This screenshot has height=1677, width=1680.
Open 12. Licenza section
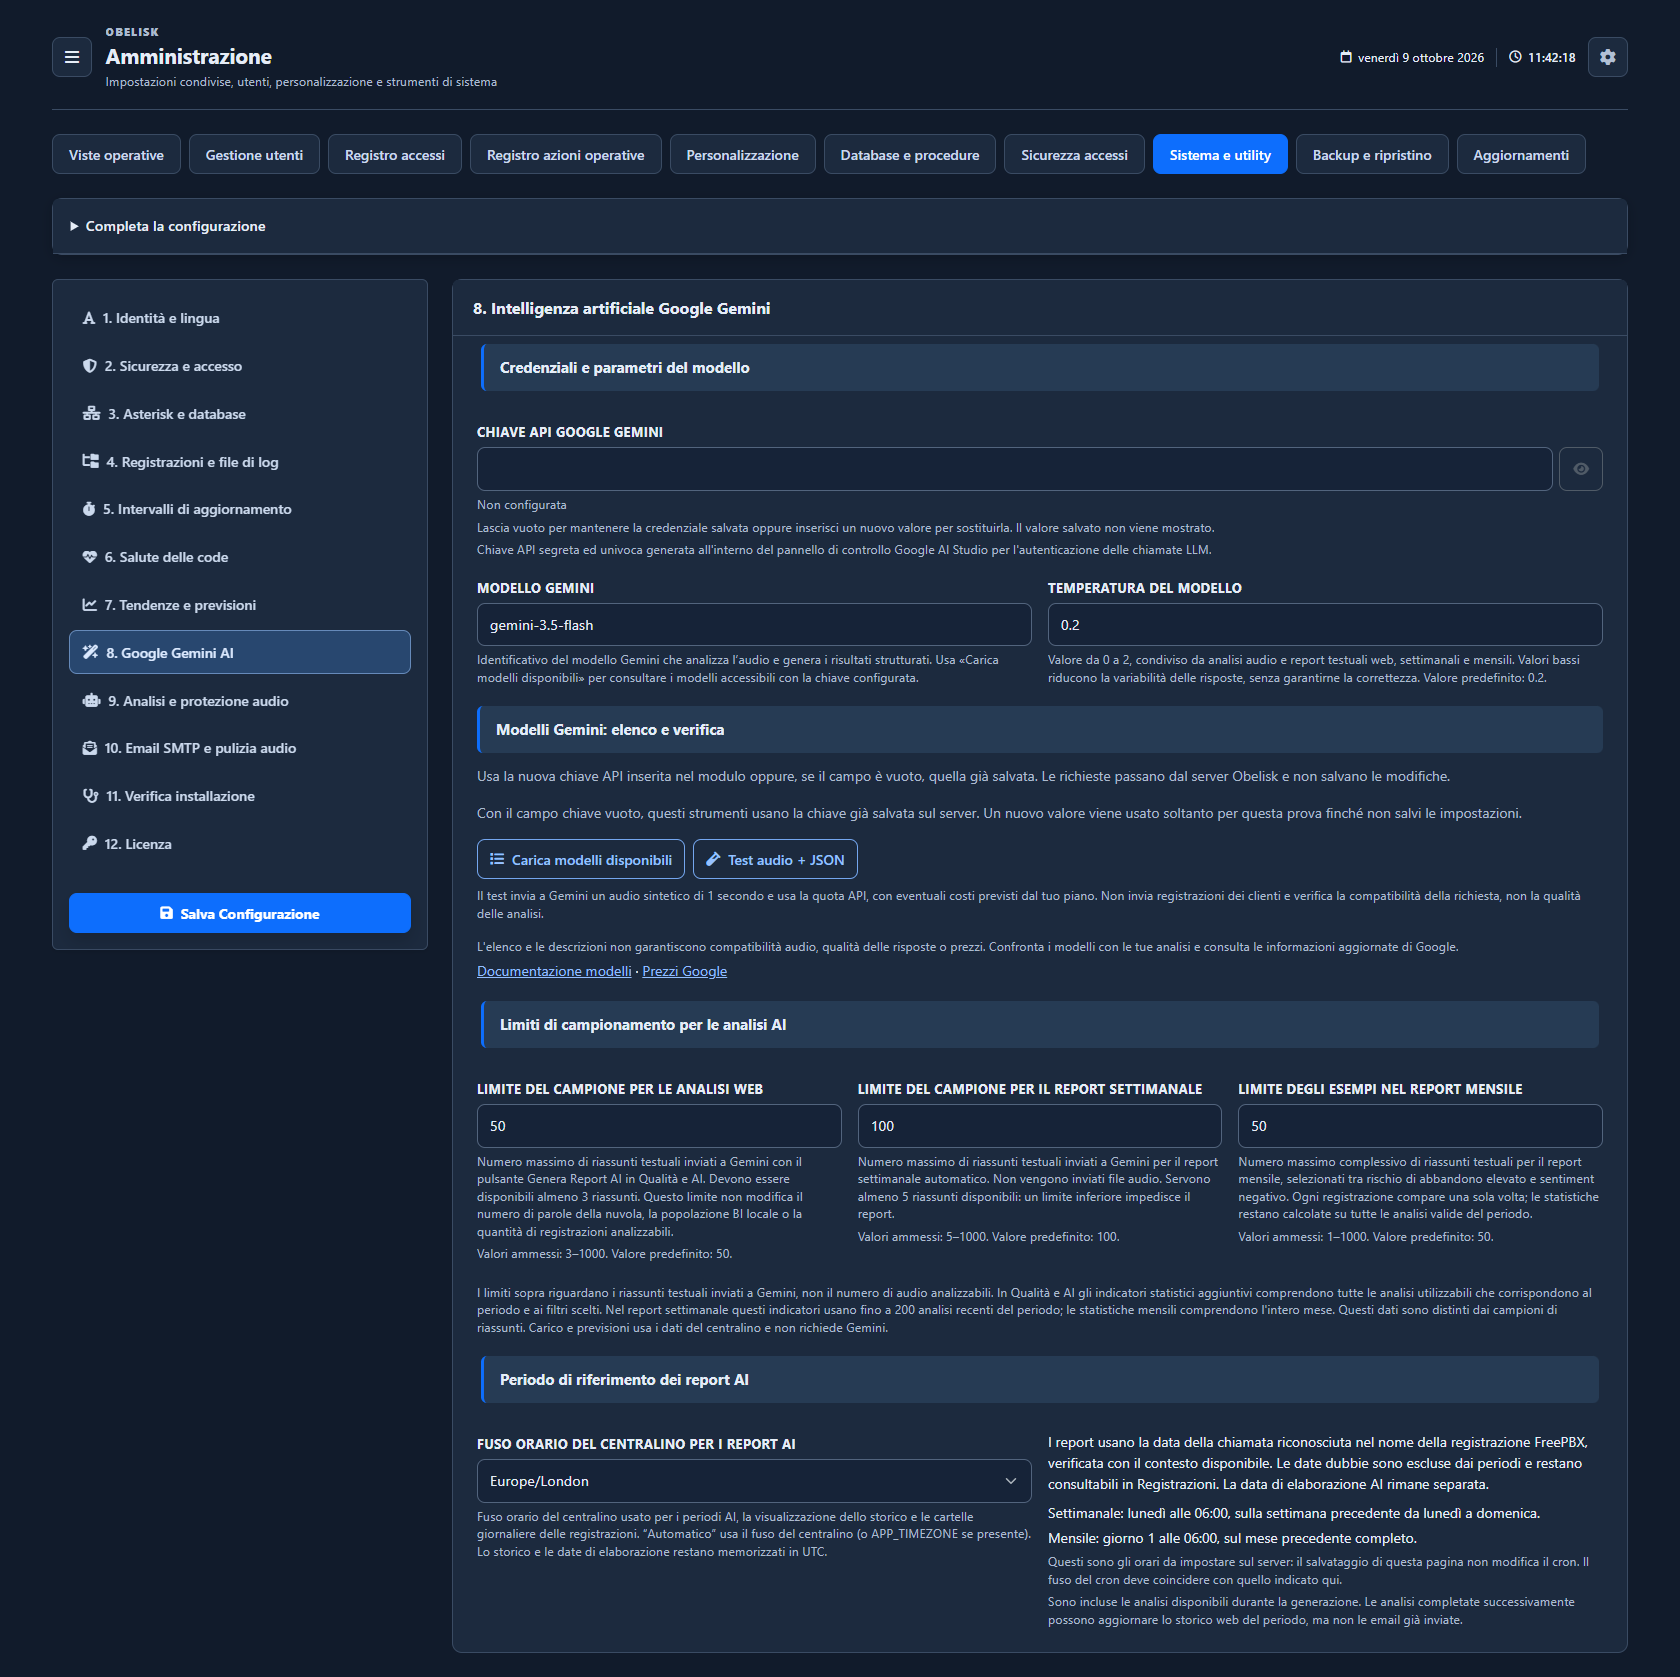[x=240, y=844]
